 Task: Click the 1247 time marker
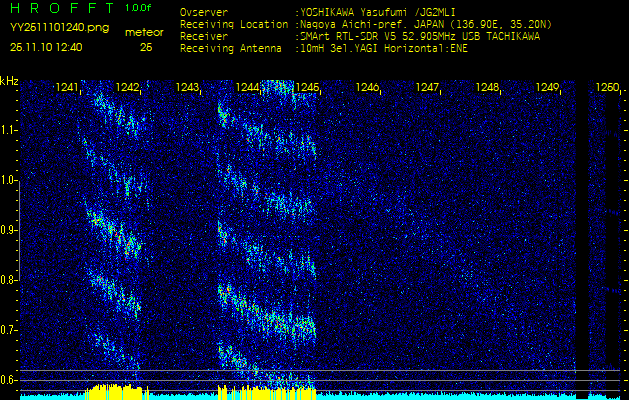[428, 87]
